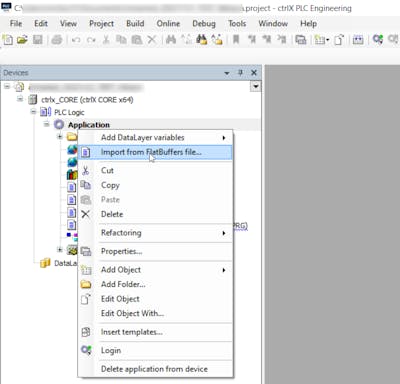This screenshot has width=400, height=384.
Task: Choose Edit Object in context menu
Action: click(155, 299)
